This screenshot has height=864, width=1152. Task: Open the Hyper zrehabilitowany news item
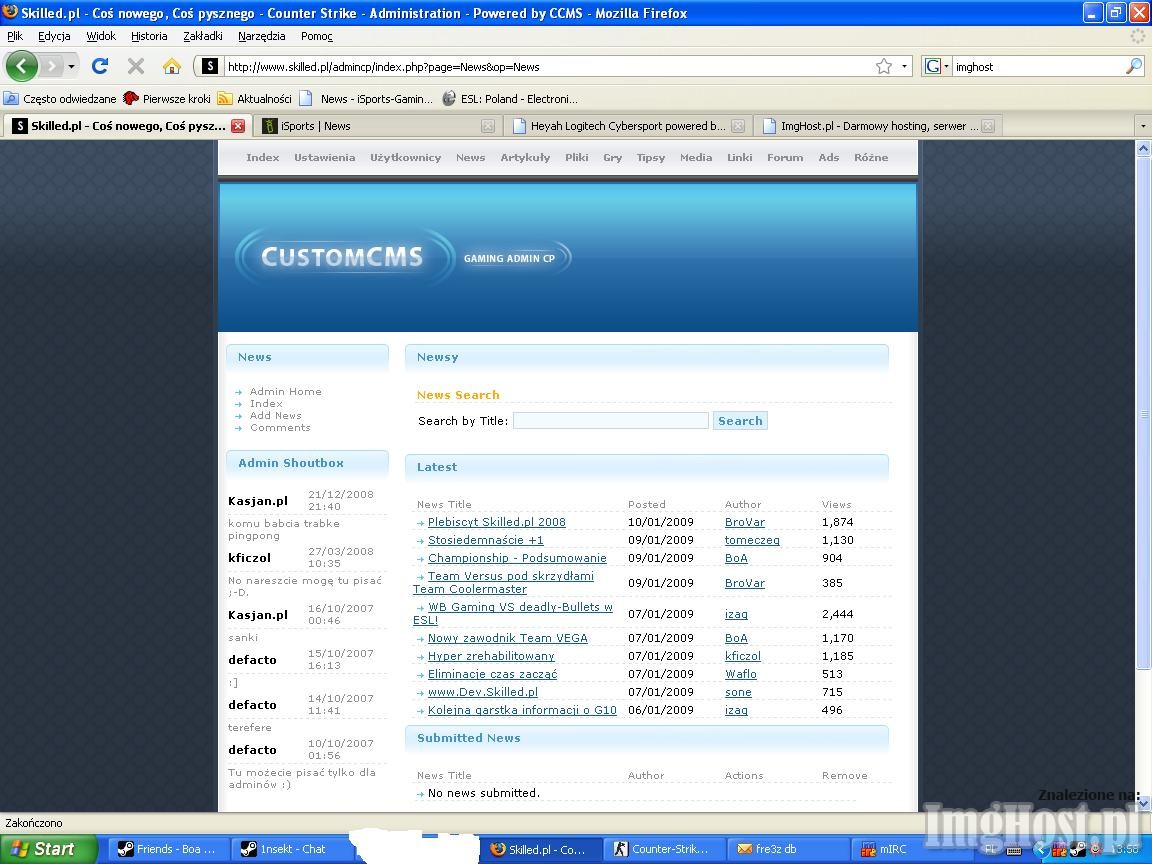[492, 656]
